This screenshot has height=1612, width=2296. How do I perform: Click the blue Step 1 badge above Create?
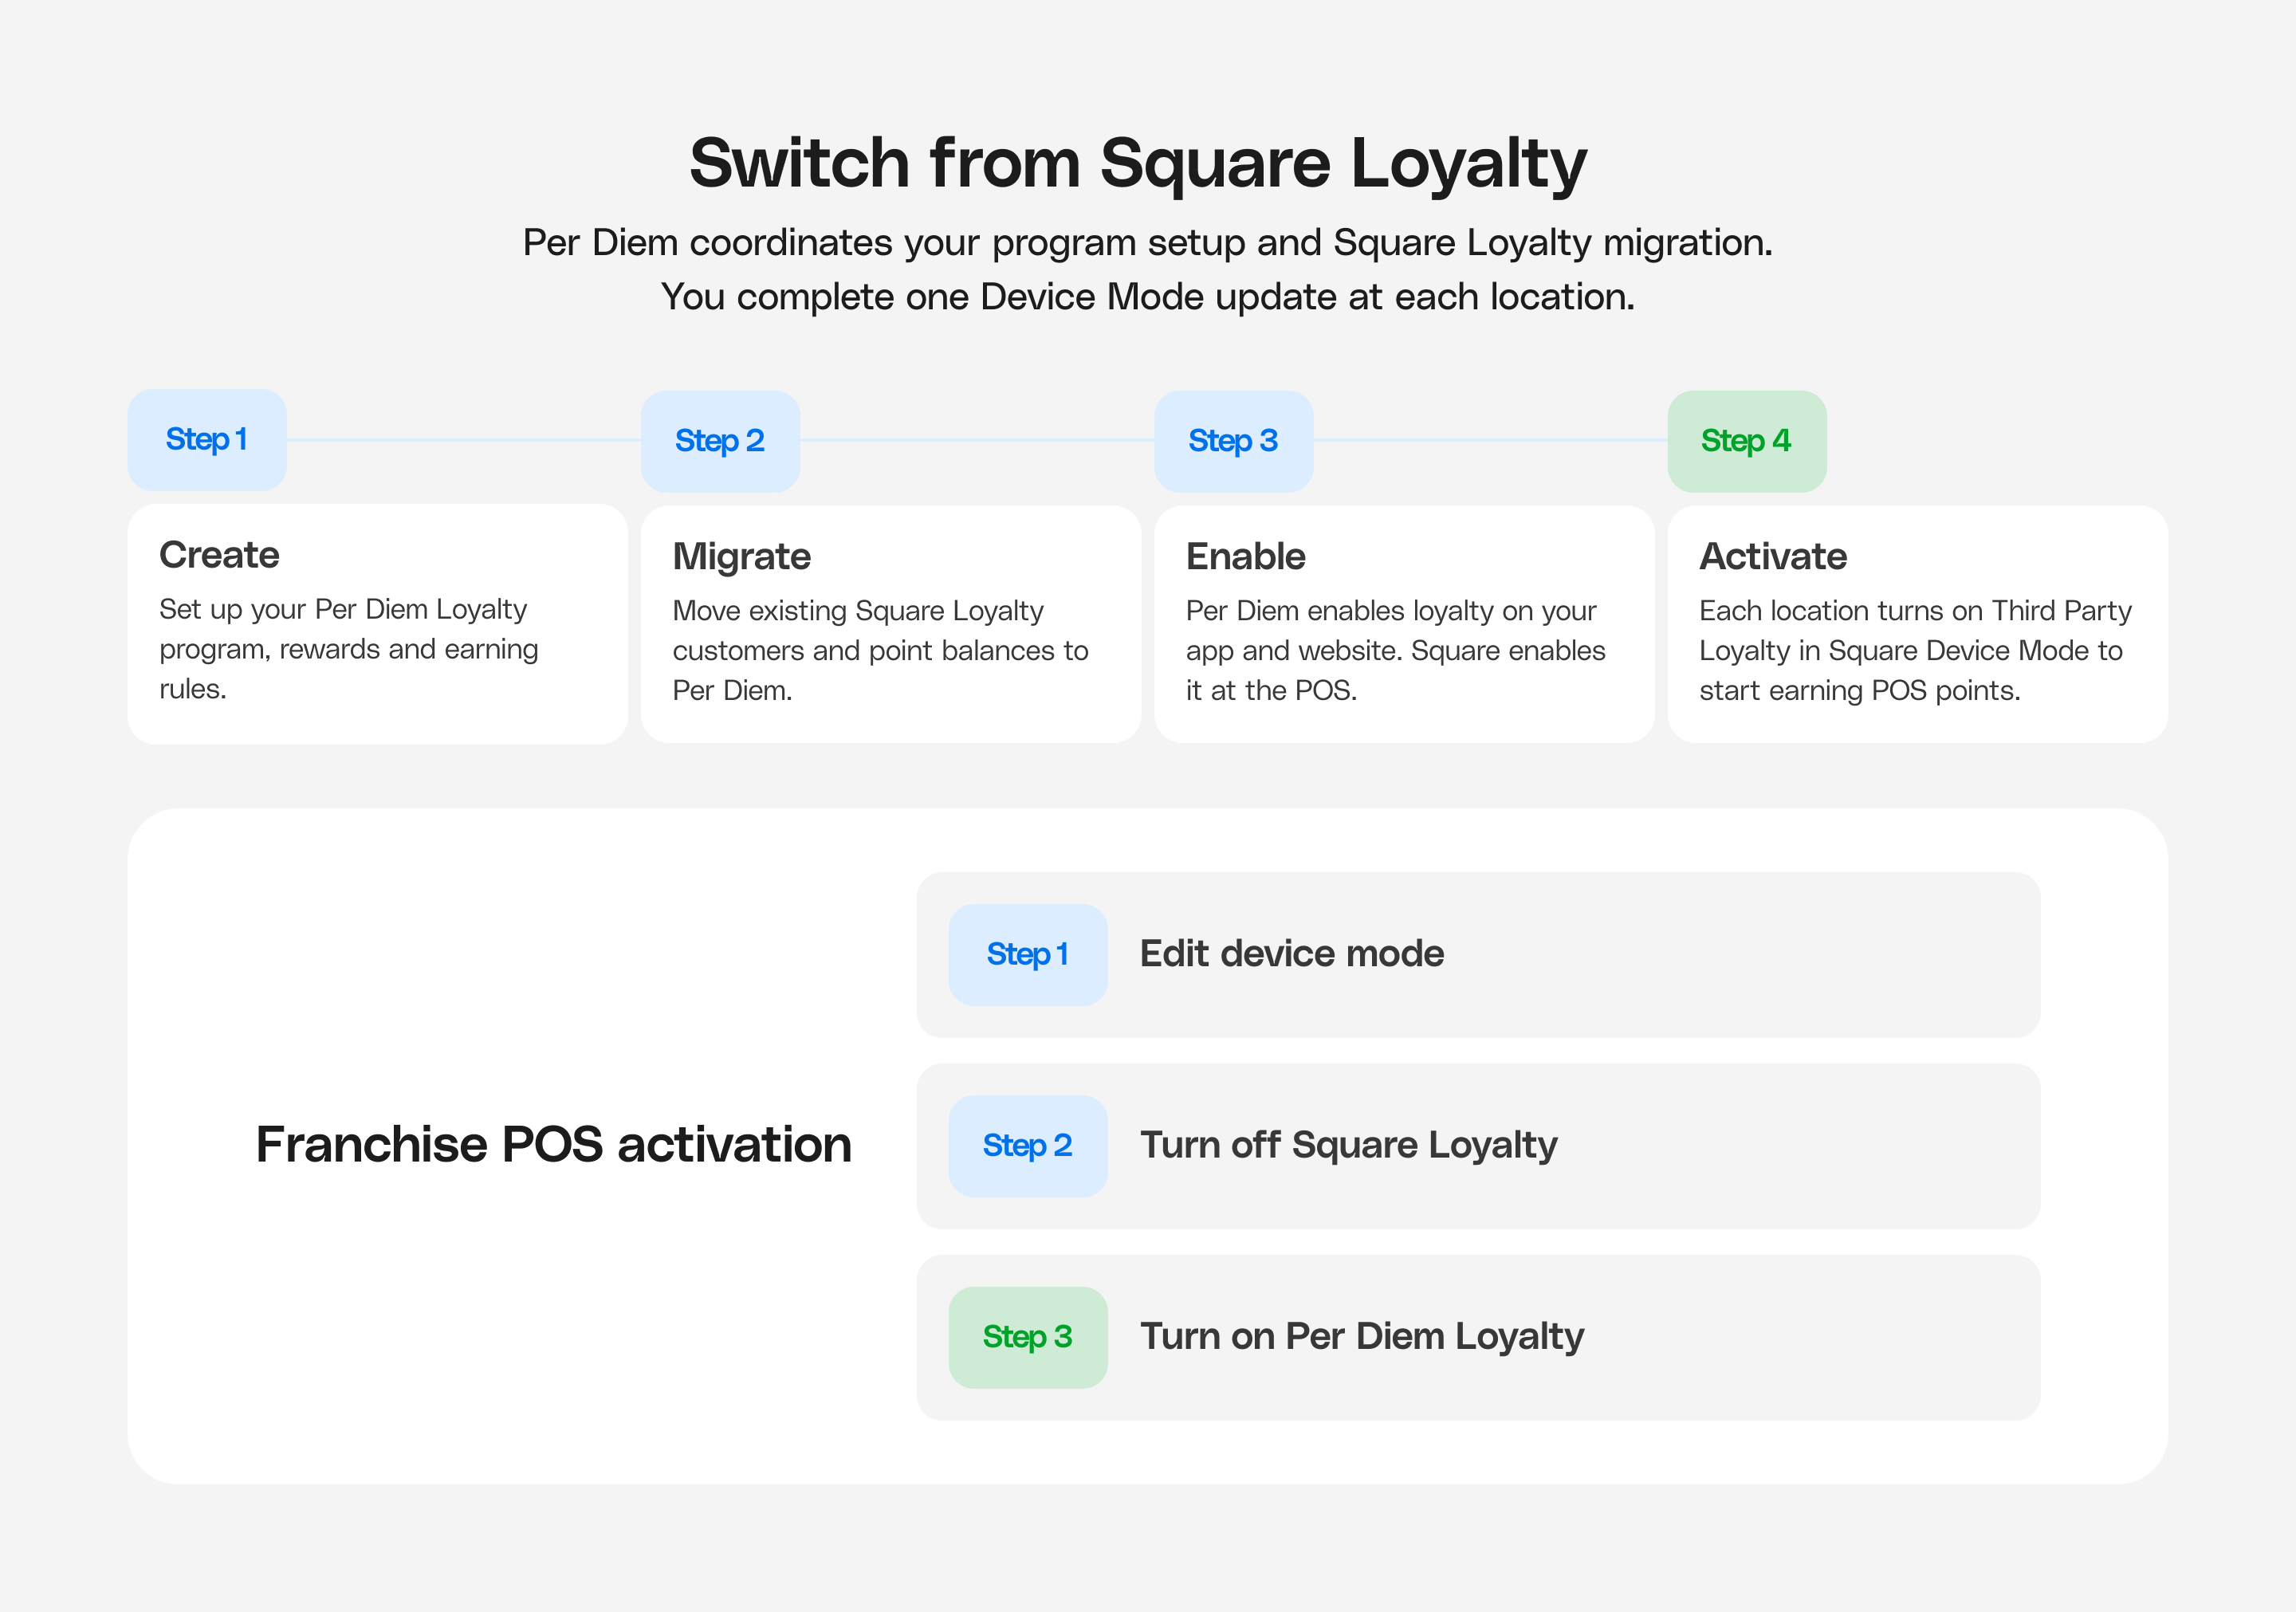point(207,440)
